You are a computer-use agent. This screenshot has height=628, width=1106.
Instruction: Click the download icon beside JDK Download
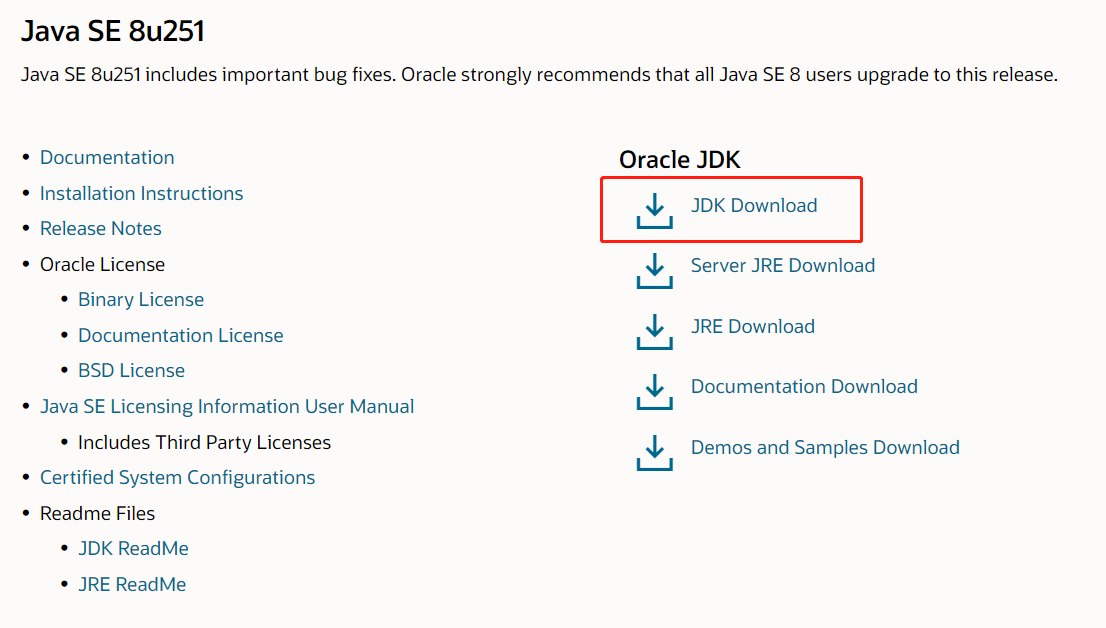click(x=655, y=210)
